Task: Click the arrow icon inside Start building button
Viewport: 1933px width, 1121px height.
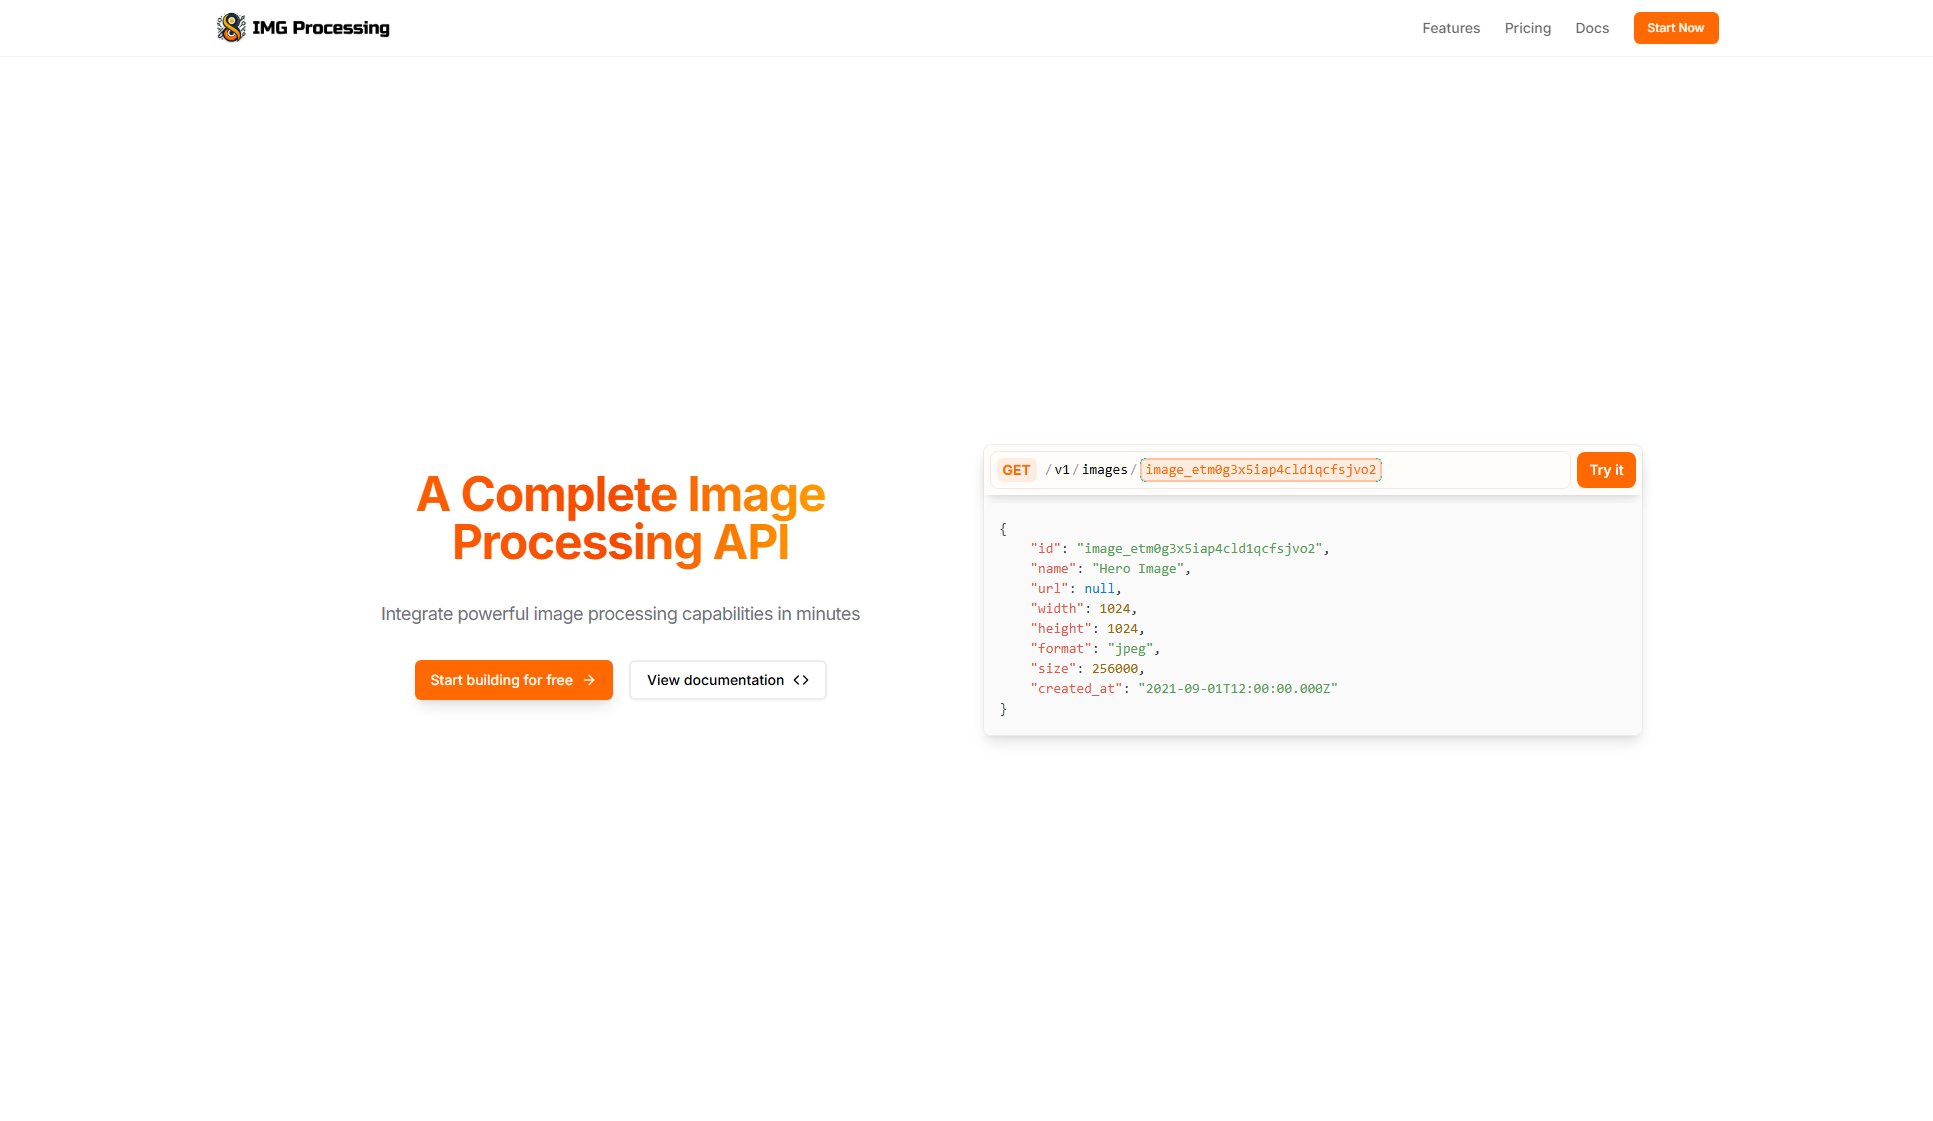Action: (x=588, y=680)
